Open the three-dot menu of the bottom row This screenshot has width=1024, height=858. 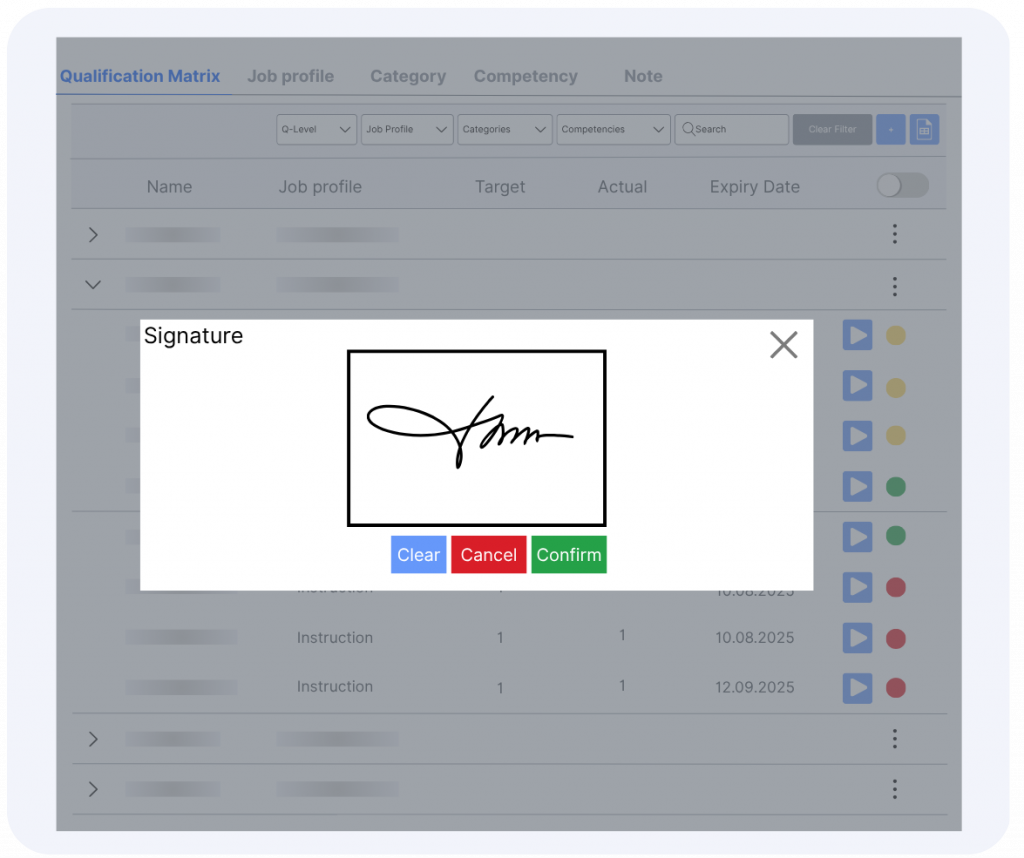tap(894, 790)
